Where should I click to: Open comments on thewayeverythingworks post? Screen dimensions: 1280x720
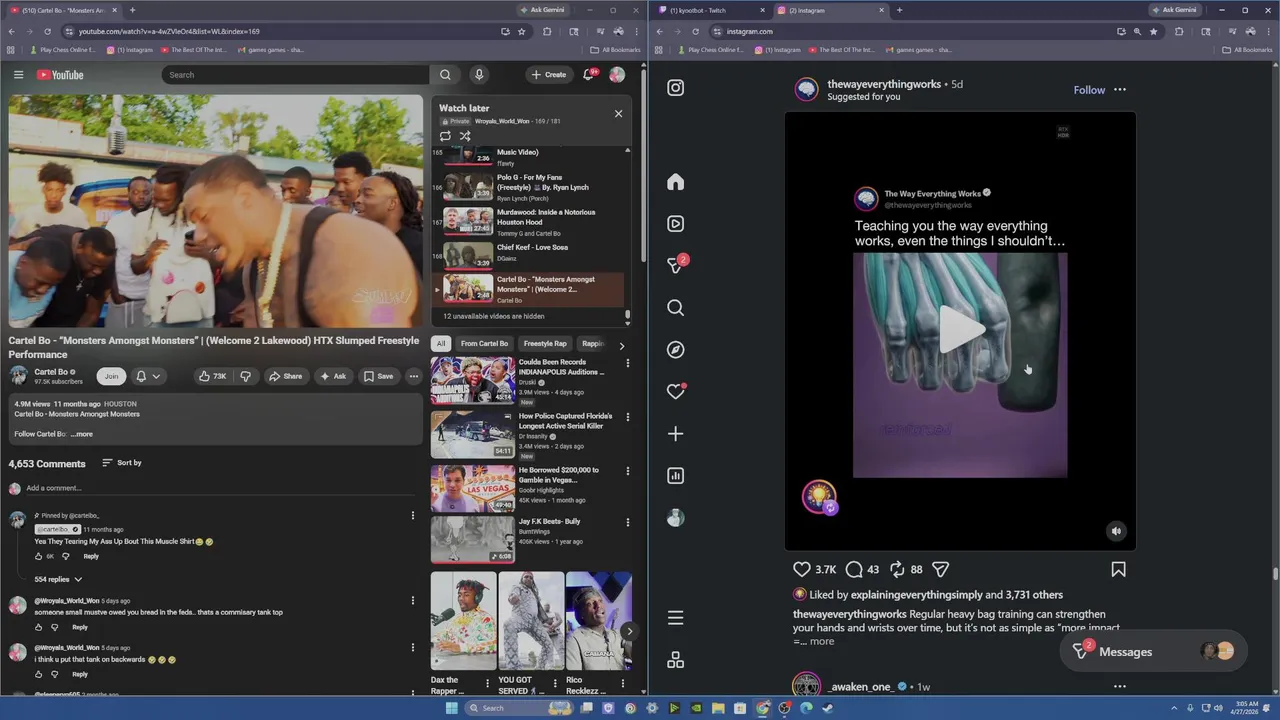click(x=854, y=569)
